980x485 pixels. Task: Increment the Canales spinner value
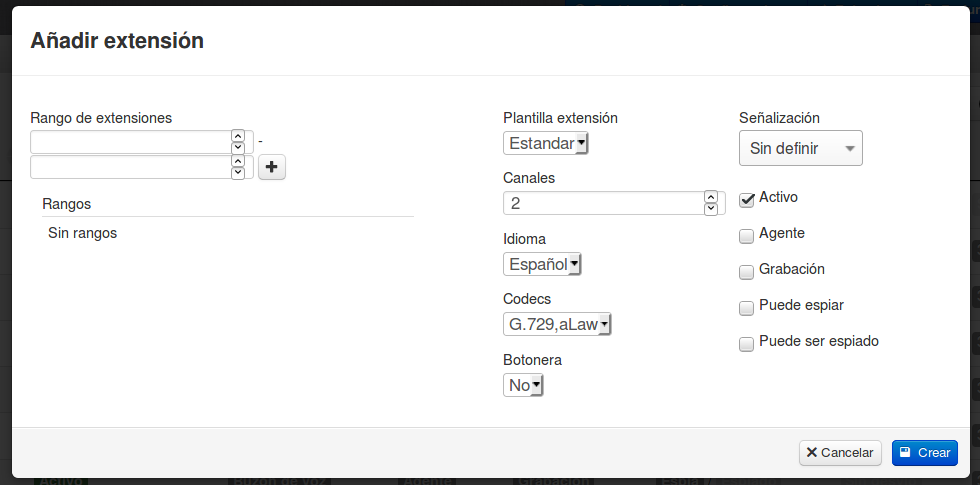(710, 197)
